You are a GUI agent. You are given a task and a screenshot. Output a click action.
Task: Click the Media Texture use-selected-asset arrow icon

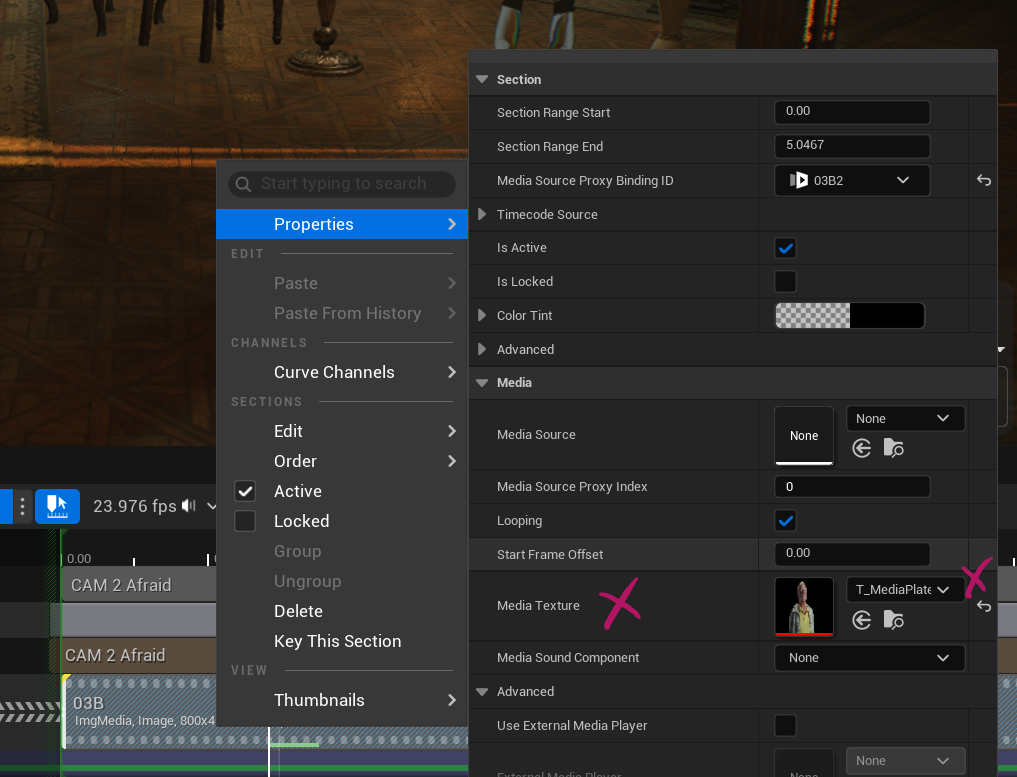[x=861, y=621]
